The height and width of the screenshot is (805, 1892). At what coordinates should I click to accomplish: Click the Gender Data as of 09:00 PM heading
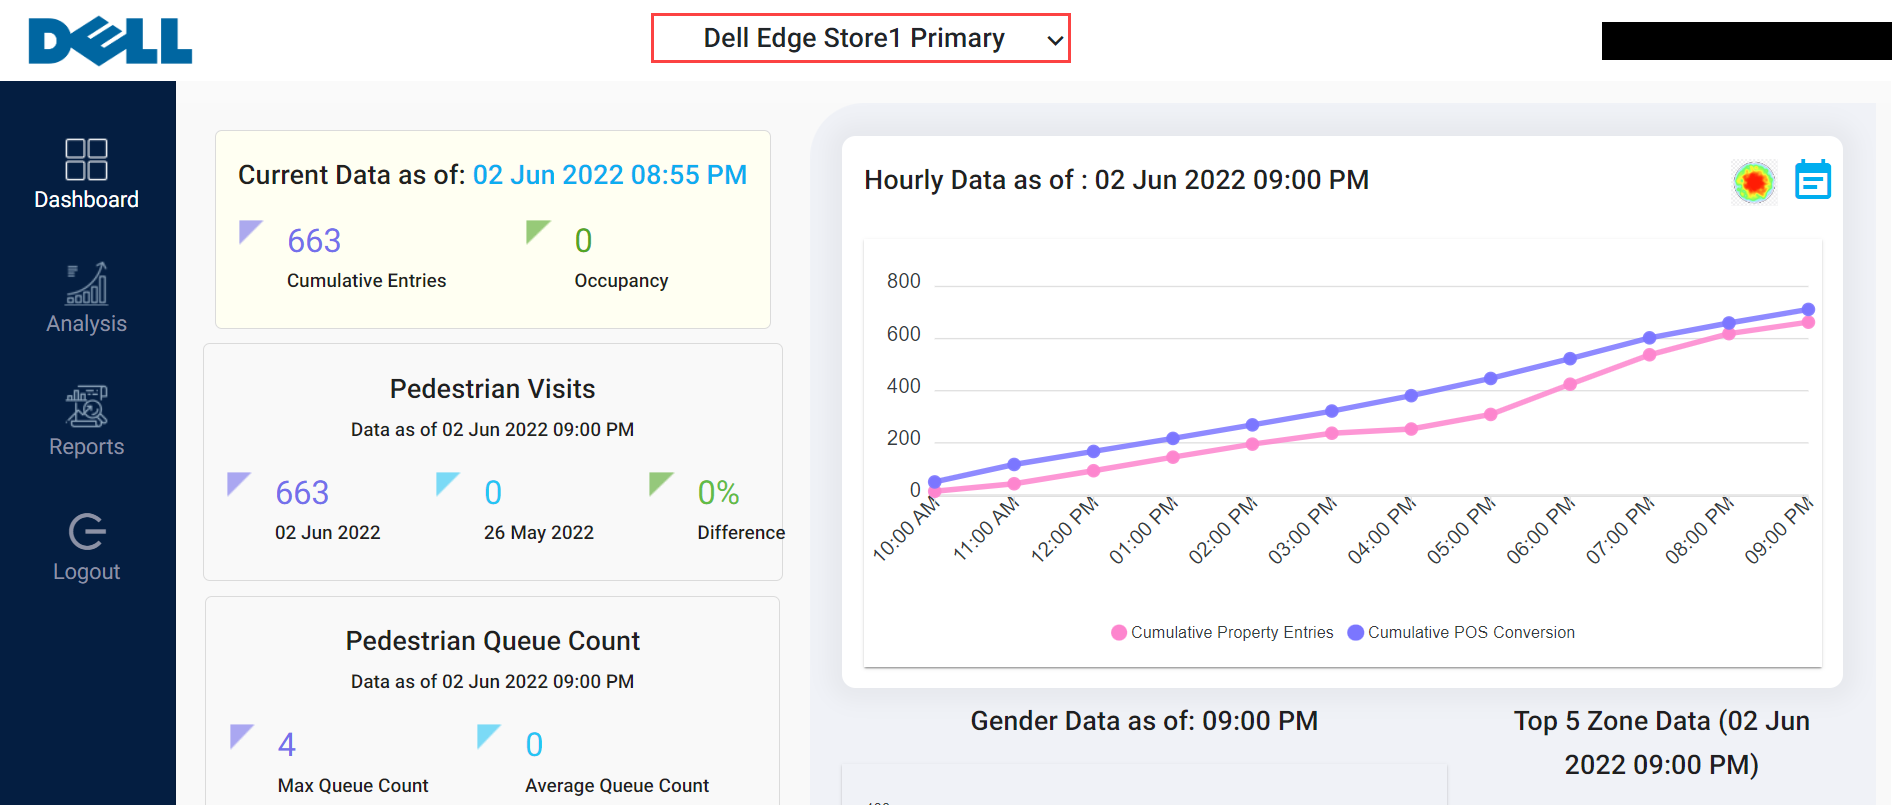point(1144,721)
